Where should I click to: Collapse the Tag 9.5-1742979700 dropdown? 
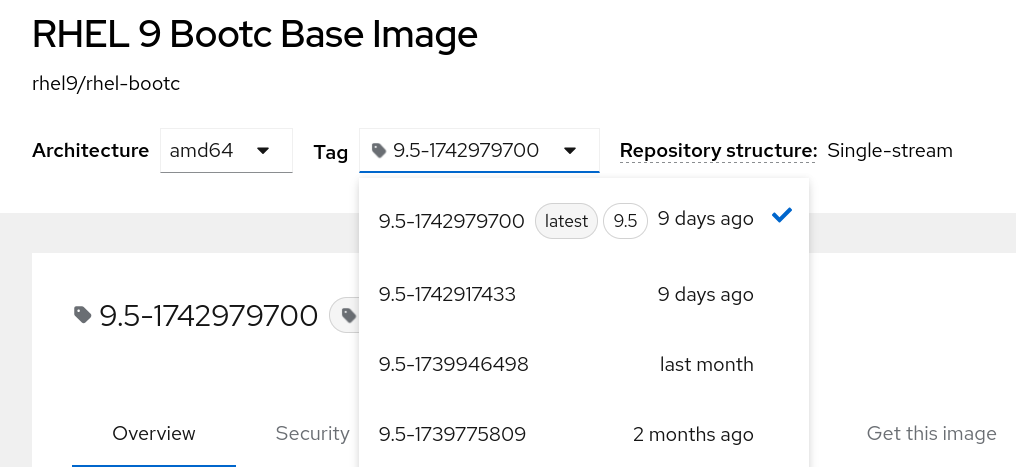click(479, 150)
